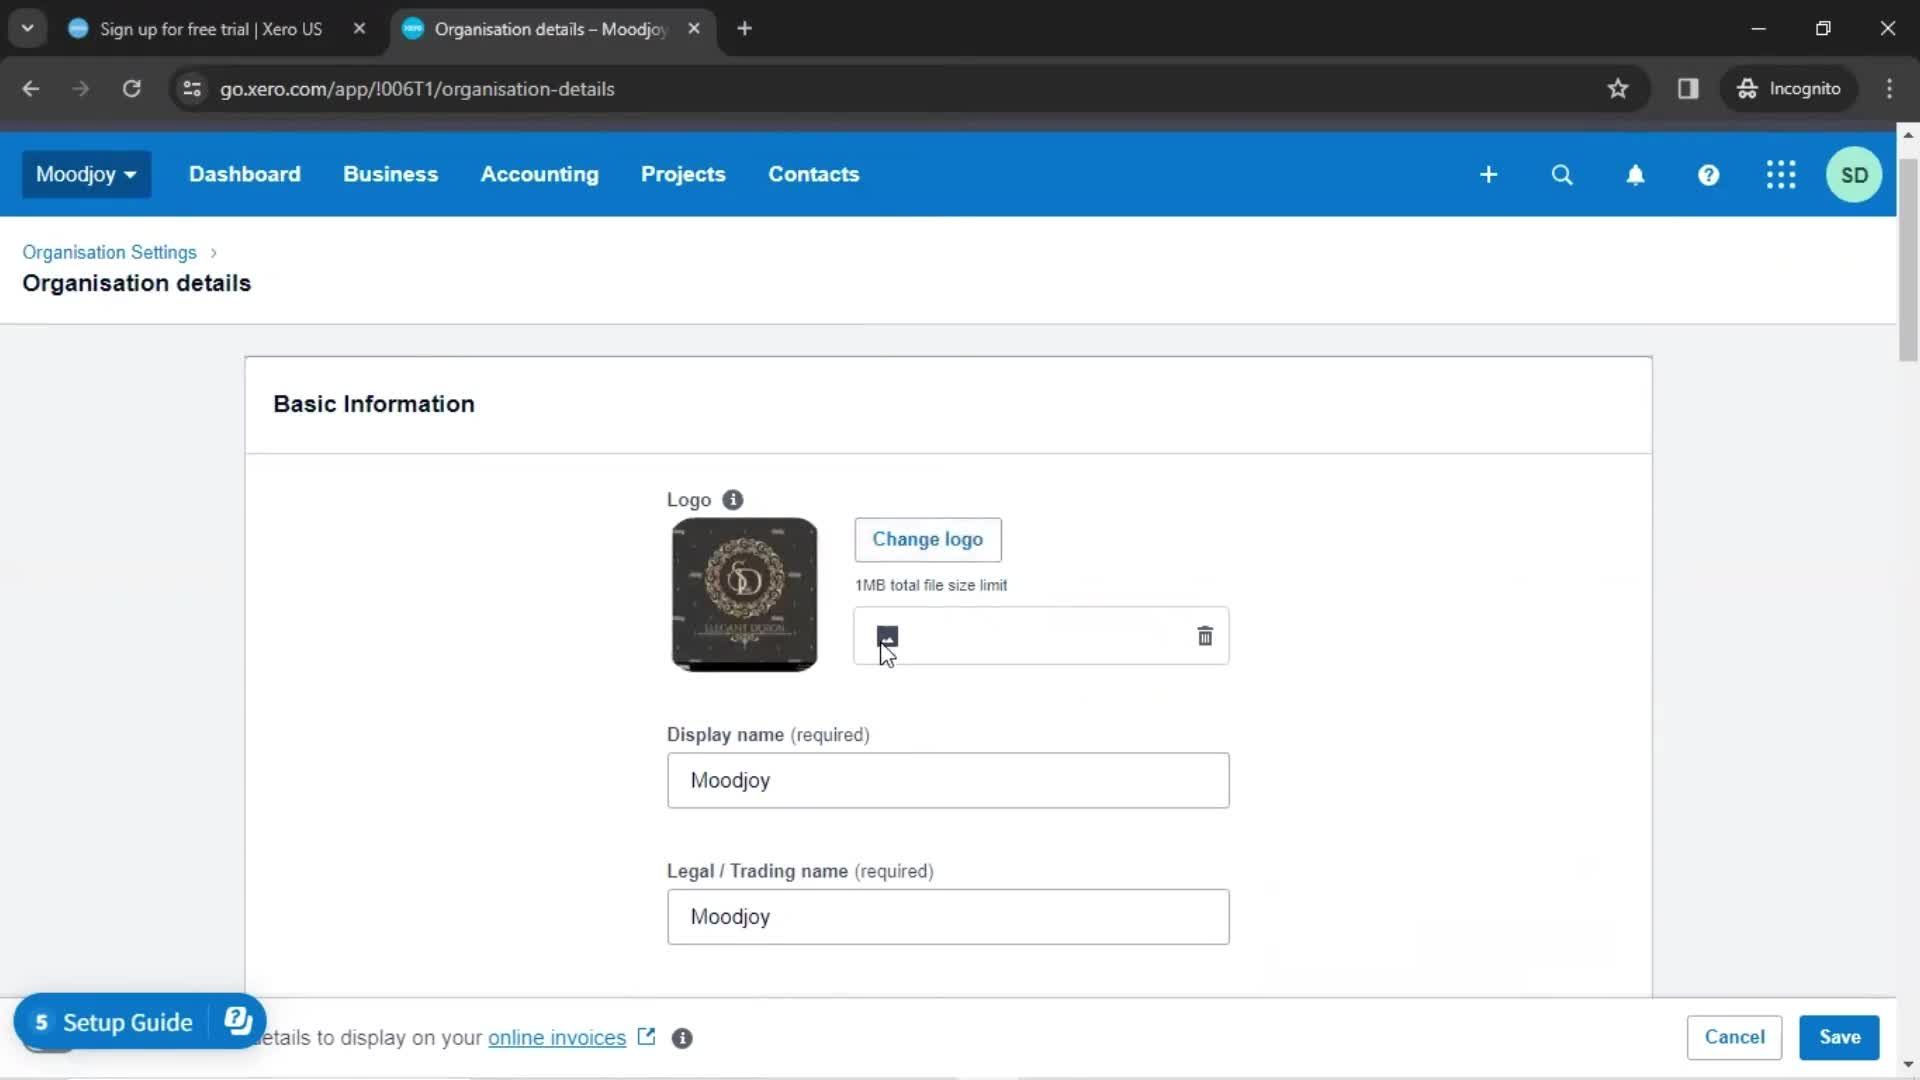1920x1080 pixels.
Task: Close the Organisation details tab
Action: (x=694, y=29)
